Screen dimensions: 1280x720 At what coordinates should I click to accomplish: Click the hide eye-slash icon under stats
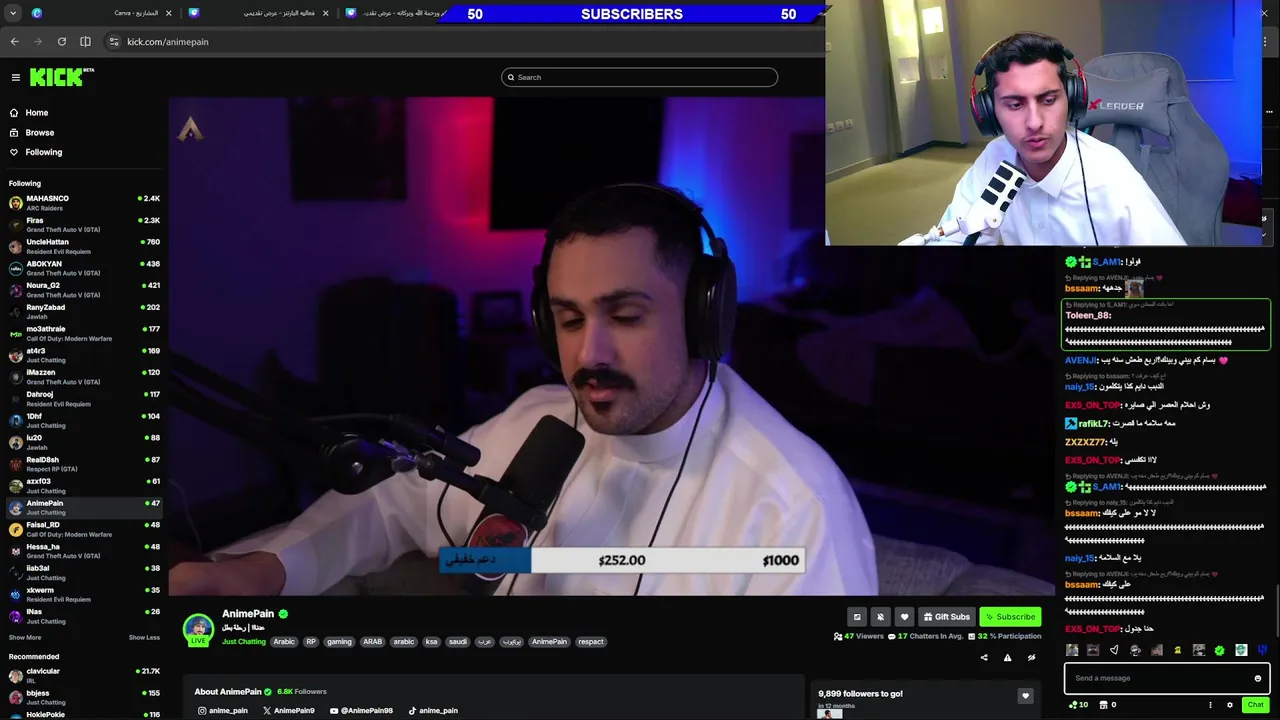(1031, 657)
